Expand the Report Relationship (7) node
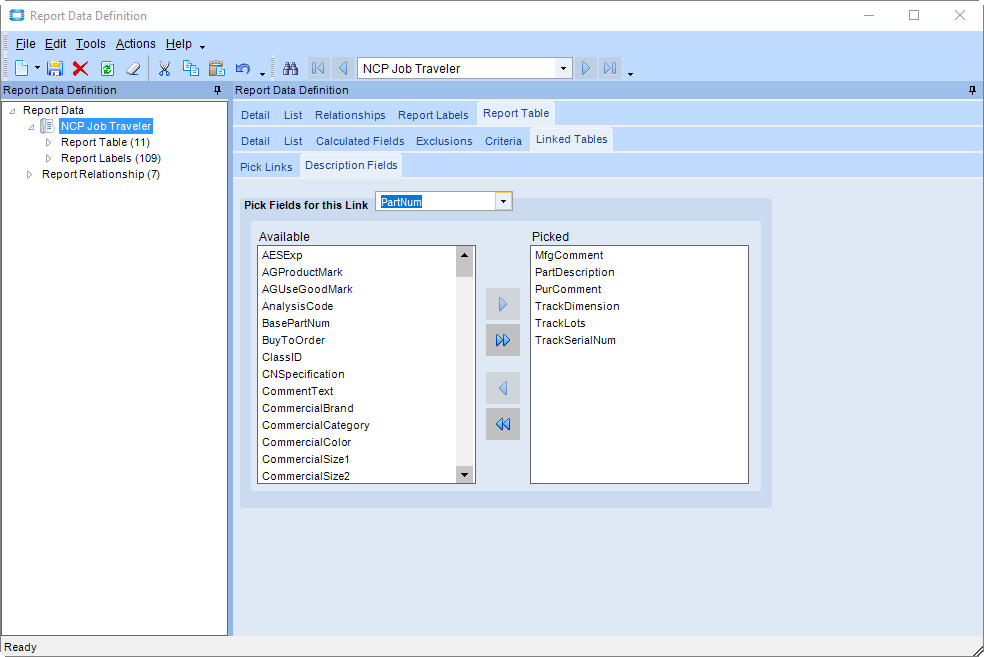The height and width of the screenshot is (657, 984). coord(29,175)
